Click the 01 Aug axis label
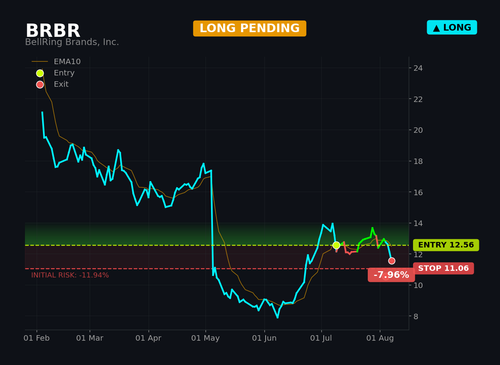 (x=380, y=338)
